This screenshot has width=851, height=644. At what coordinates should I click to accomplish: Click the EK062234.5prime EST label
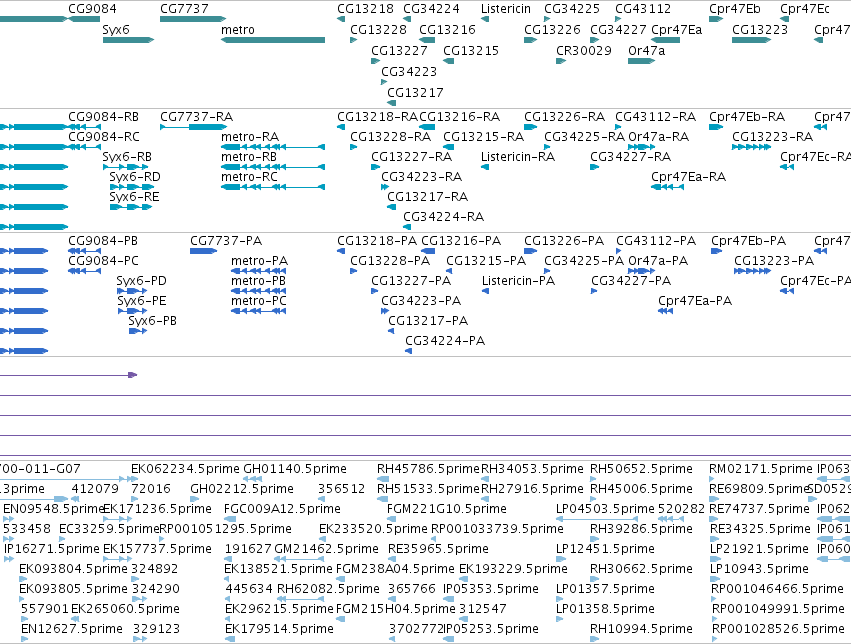(185, 469)
